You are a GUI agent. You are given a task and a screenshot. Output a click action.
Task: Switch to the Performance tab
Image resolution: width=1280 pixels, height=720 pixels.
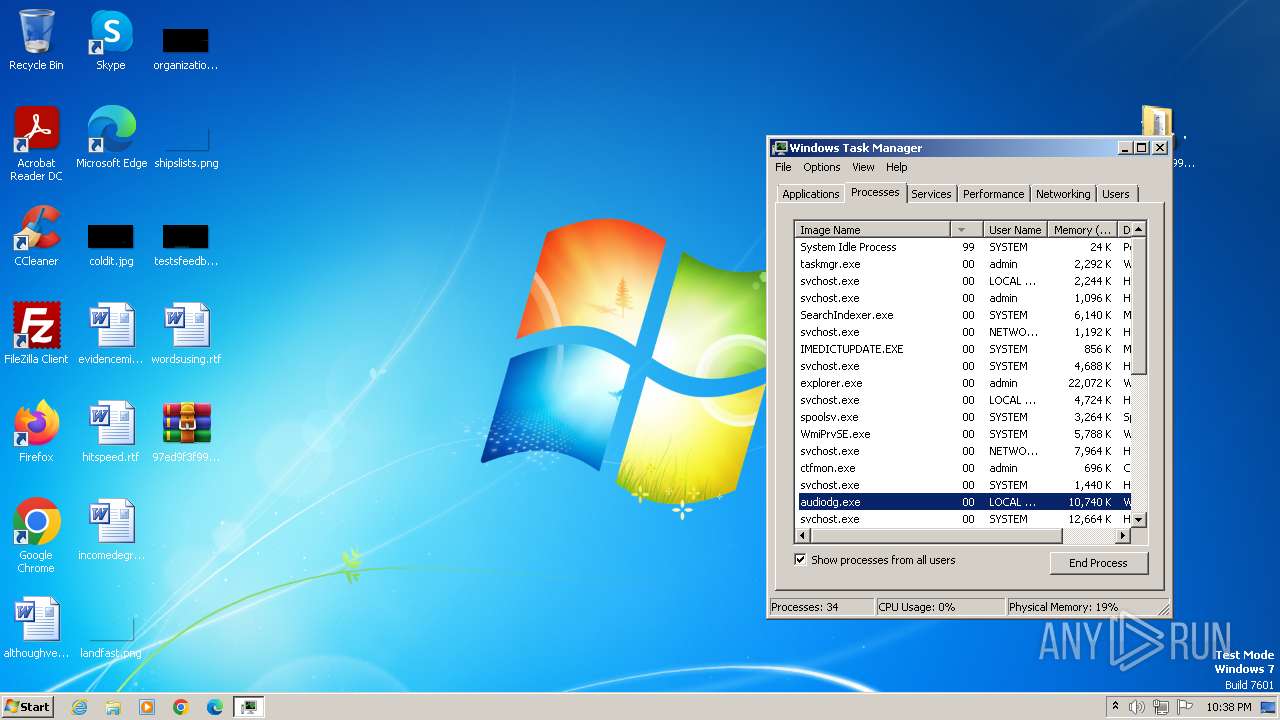click(993, 194)
